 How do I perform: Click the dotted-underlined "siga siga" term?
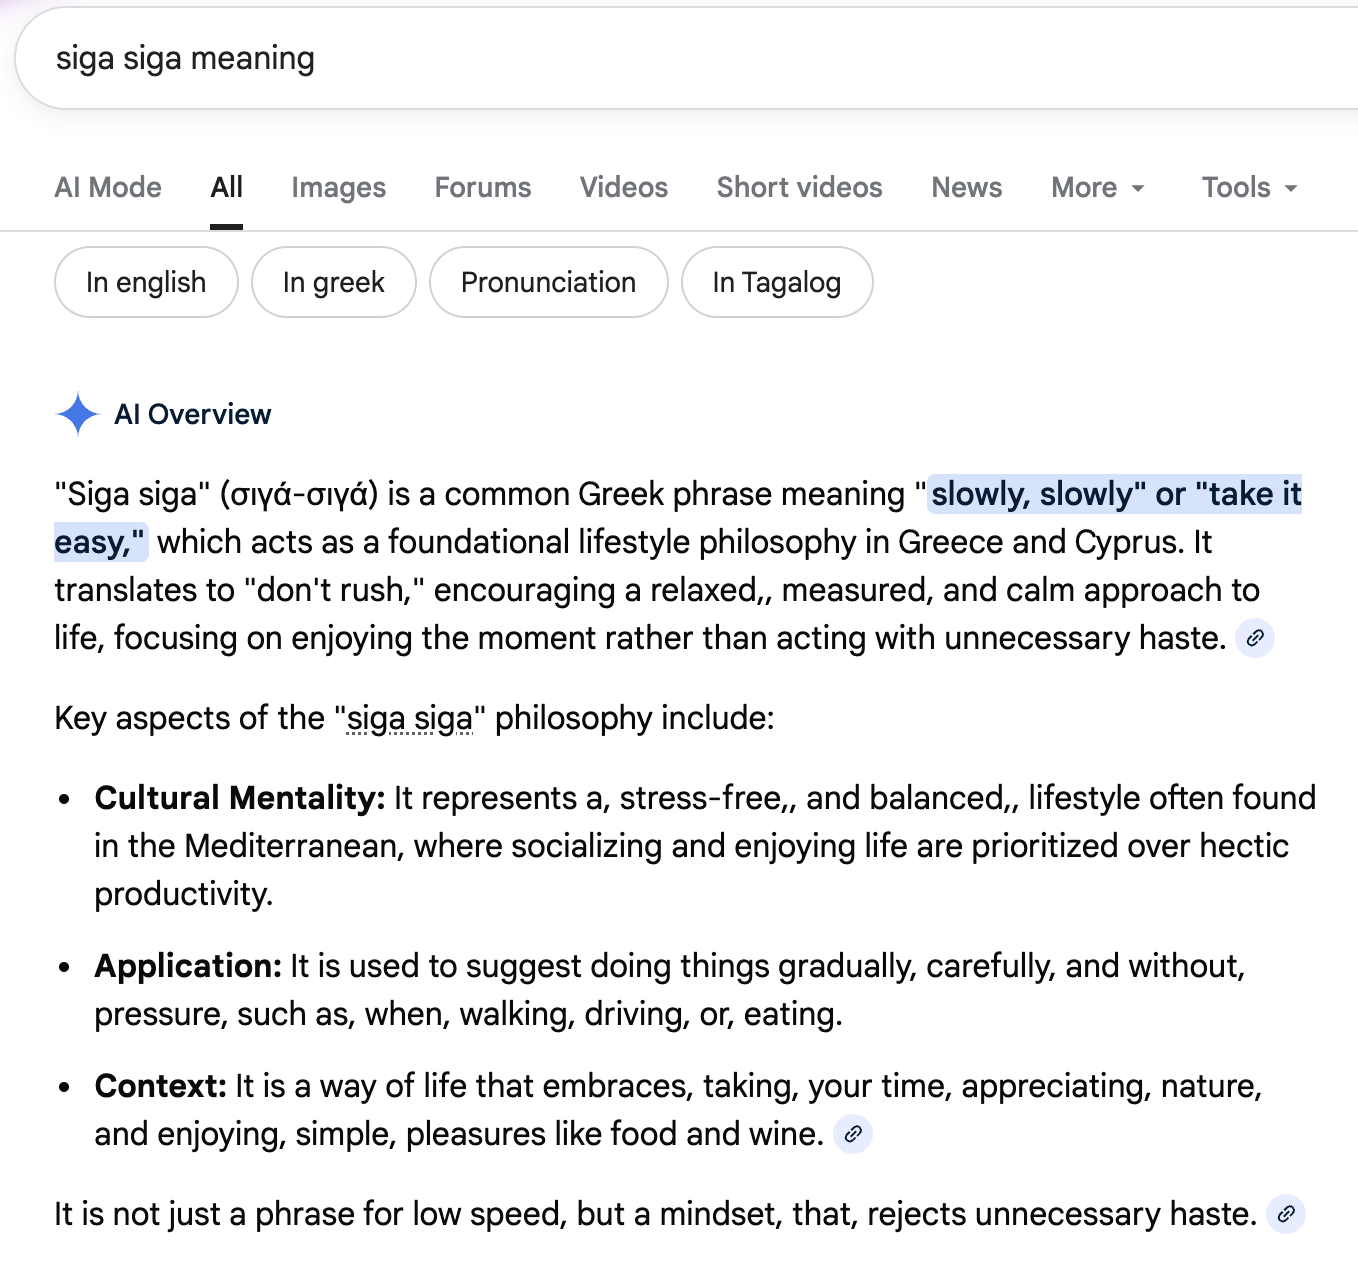[x=409, y=719]
